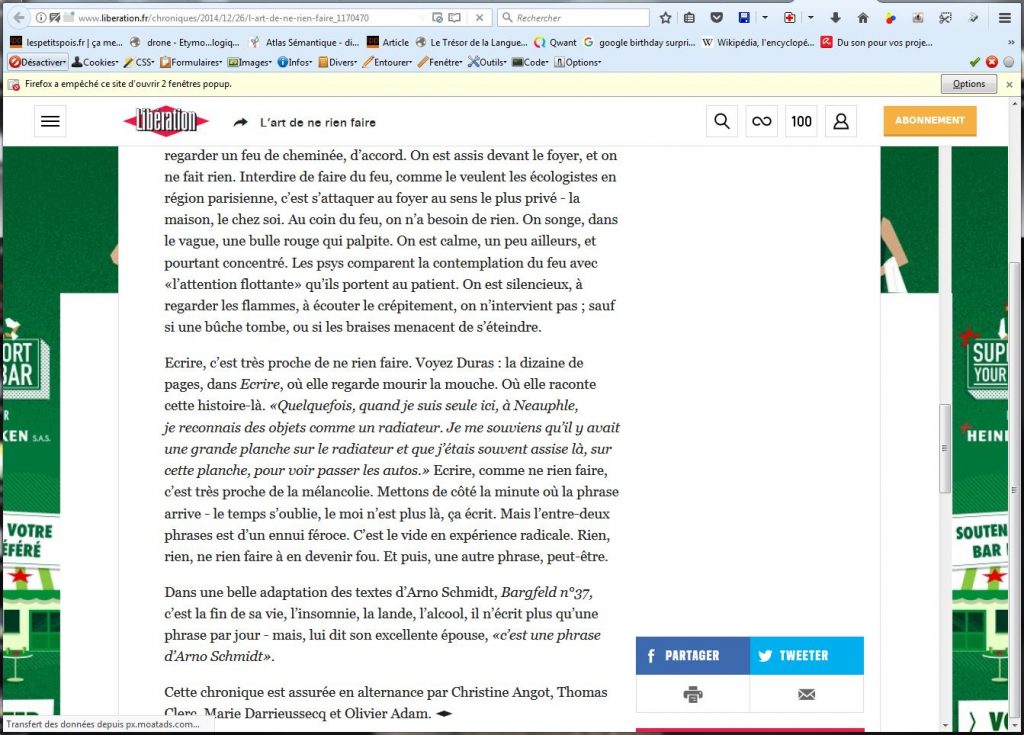This screenshot has width=1024, height=735.
Task: Open the Firefox hamburger menu
Action: click(1005, 18)
